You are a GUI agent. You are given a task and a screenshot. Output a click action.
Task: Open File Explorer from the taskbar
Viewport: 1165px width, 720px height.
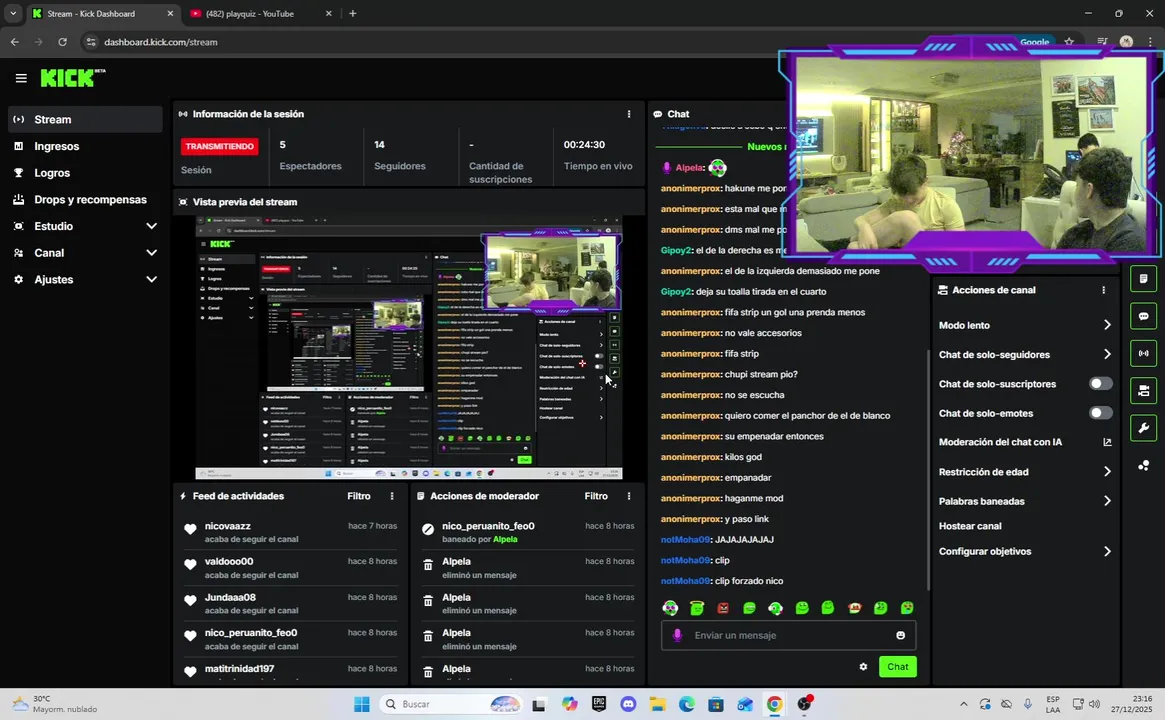pyautogui.click(x=658, y=704)
